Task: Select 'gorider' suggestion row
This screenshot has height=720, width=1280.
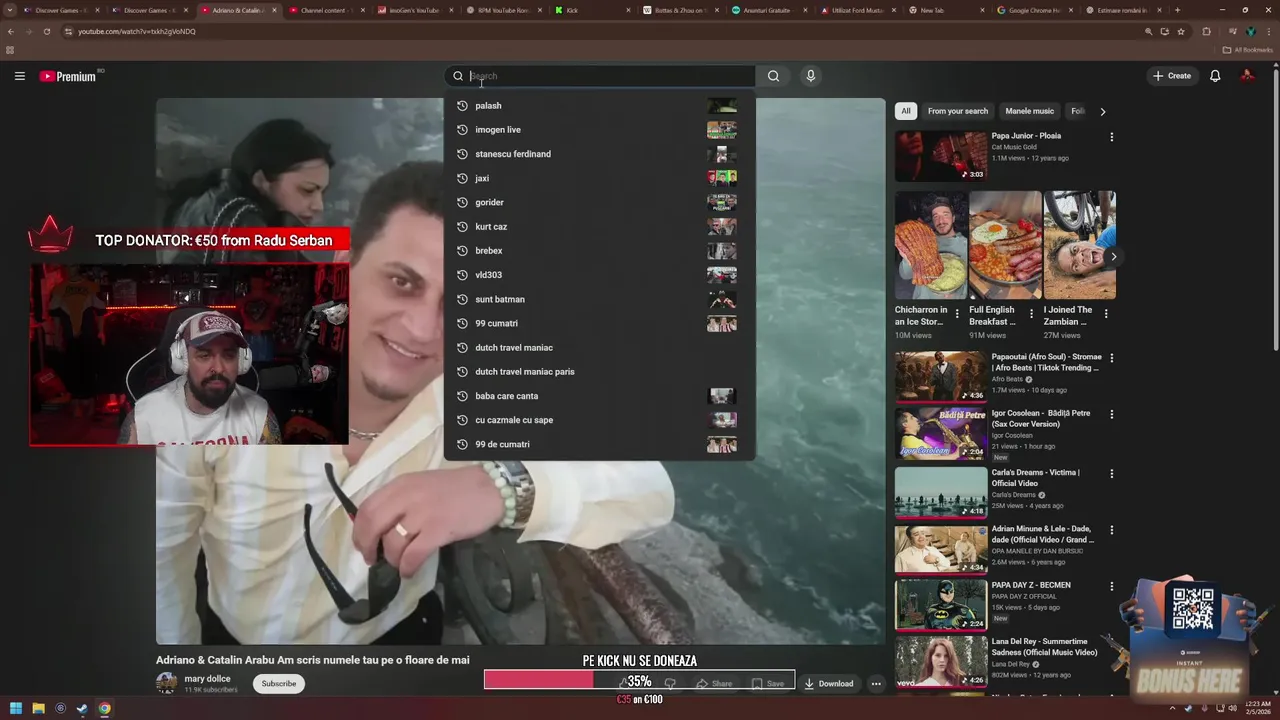Action: (599, 202)
